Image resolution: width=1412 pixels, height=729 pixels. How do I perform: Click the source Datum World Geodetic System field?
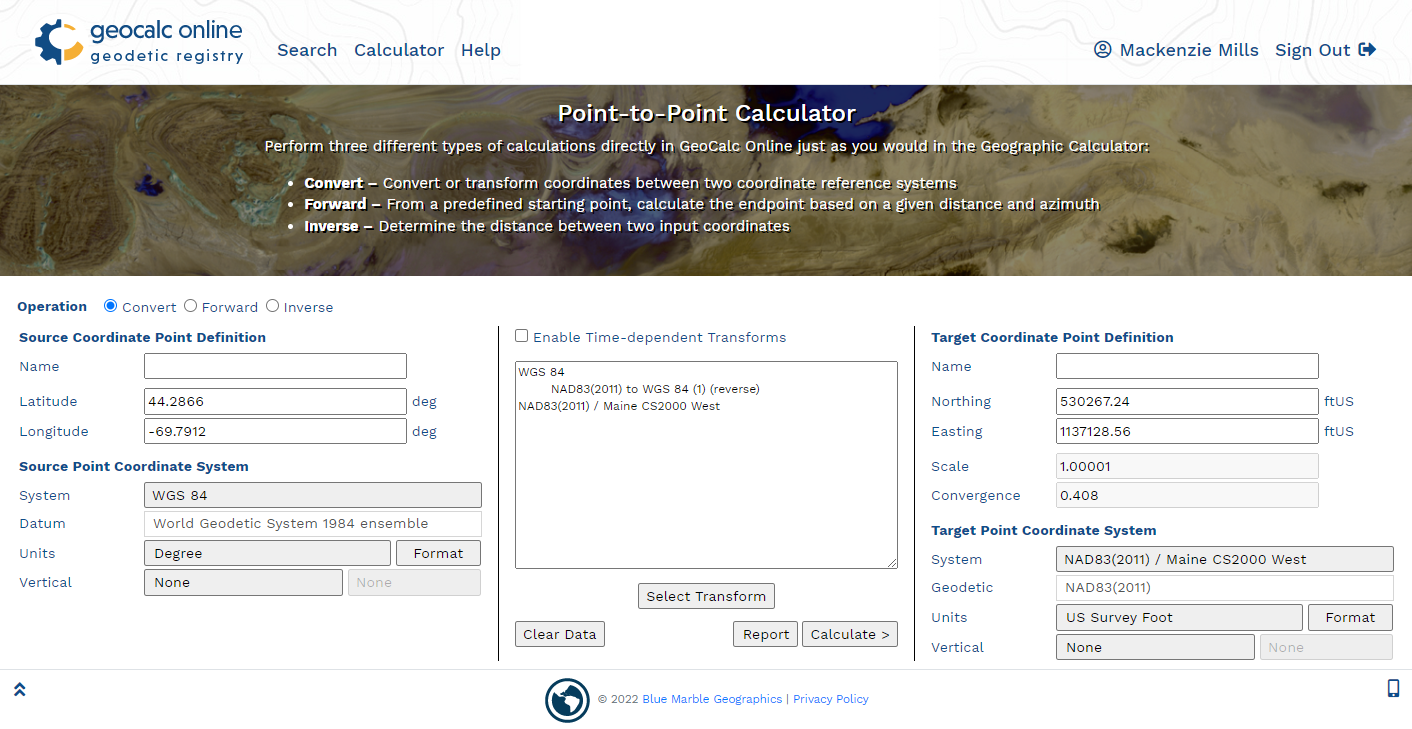[x=313, y=523]
